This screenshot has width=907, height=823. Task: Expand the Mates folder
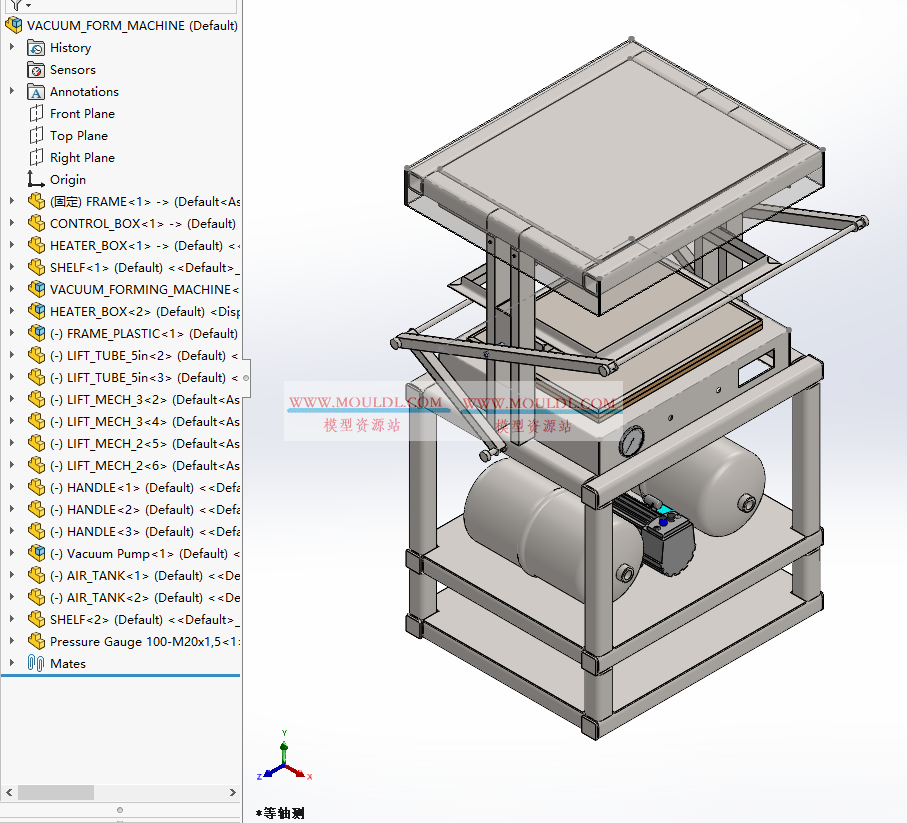12,664
